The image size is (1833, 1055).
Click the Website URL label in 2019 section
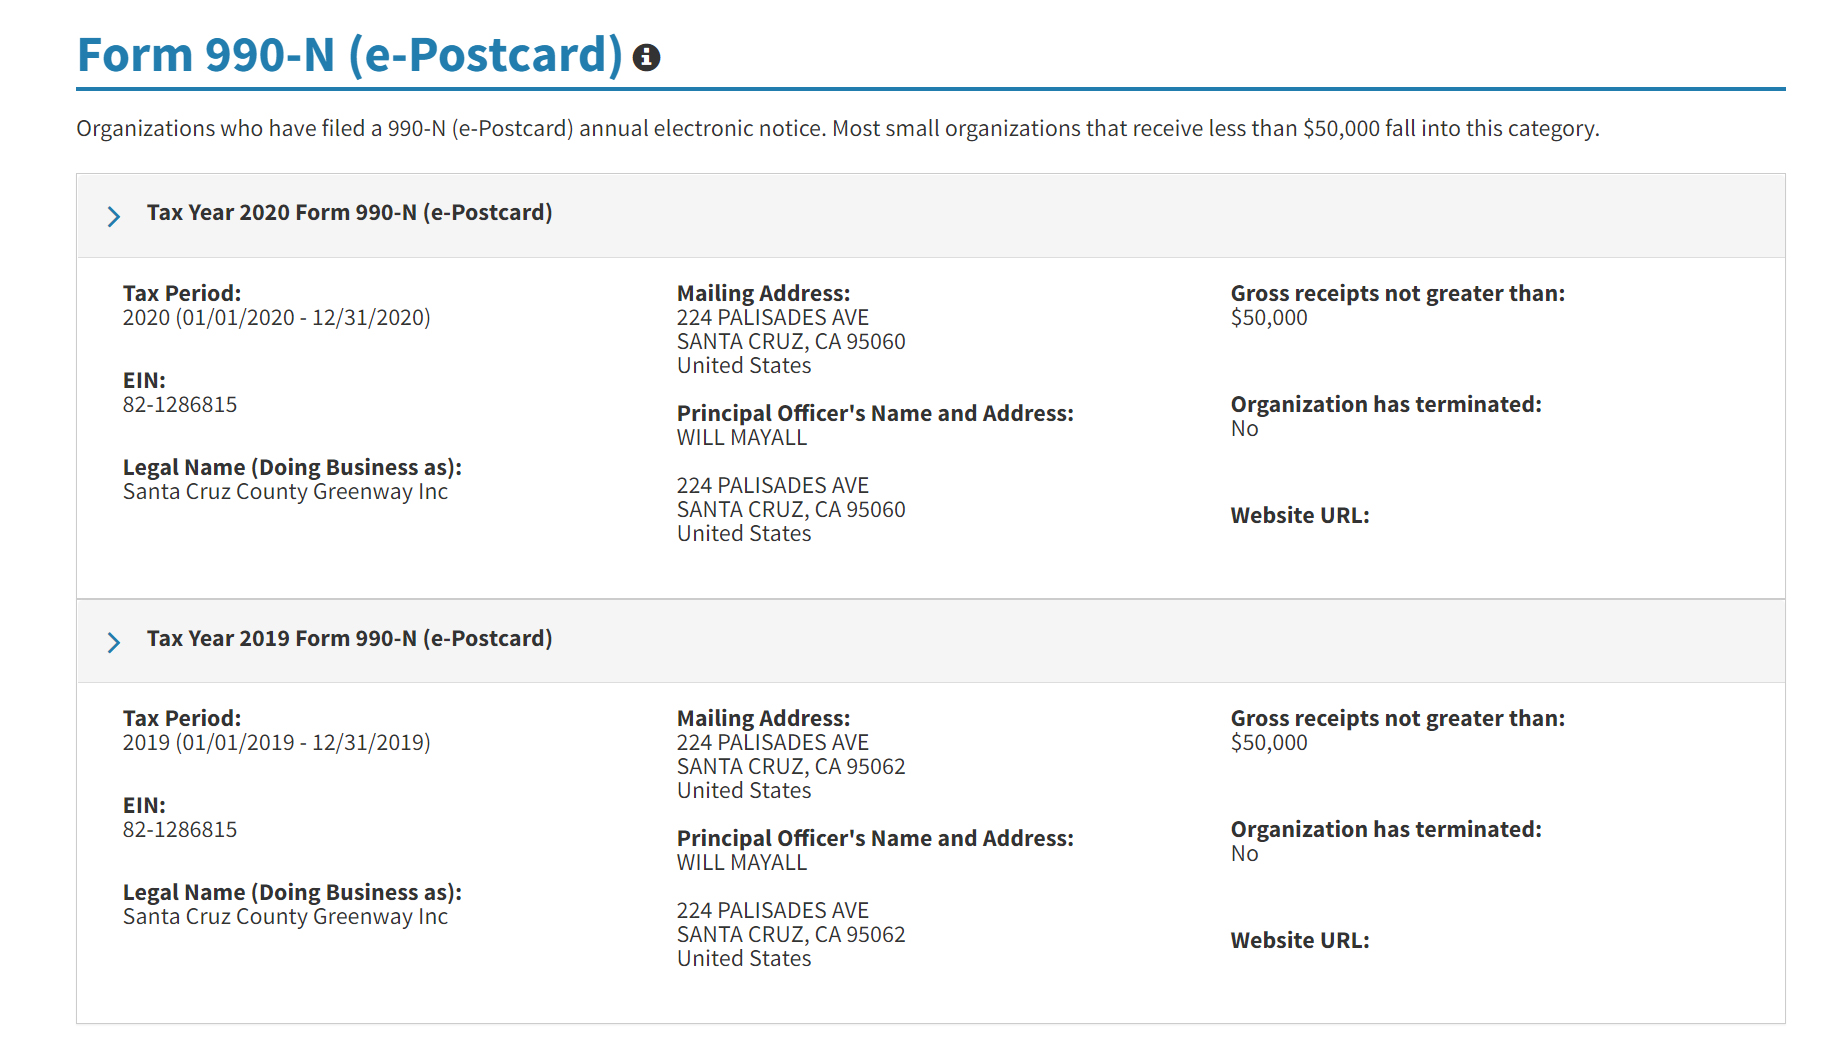click(1299, 941)
